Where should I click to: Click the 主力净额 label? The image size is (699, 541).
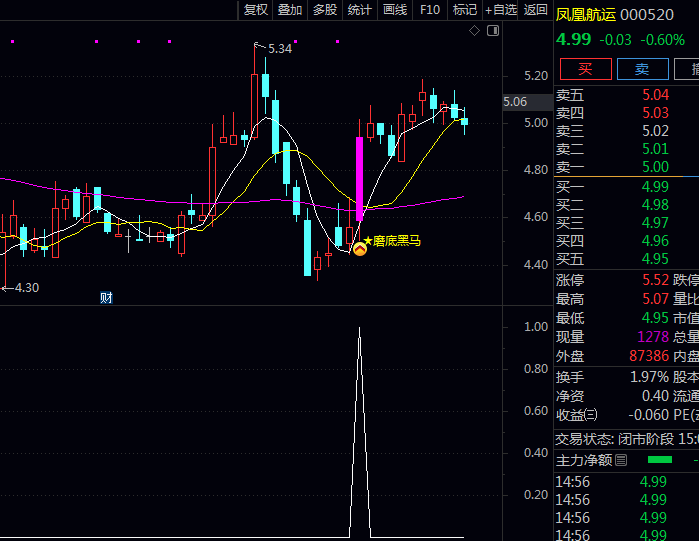coord(584,460)
